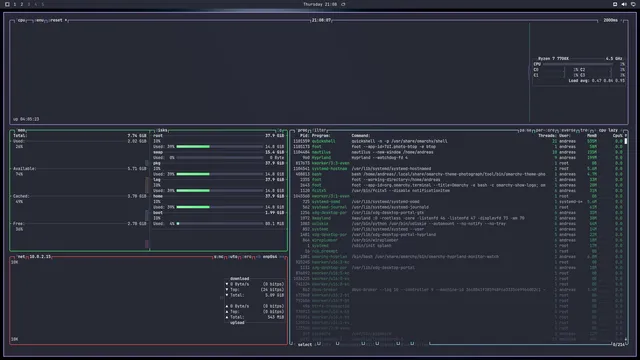640x360 pixels.
Task: Click the leftmost system tray icon
Action: 615,4
